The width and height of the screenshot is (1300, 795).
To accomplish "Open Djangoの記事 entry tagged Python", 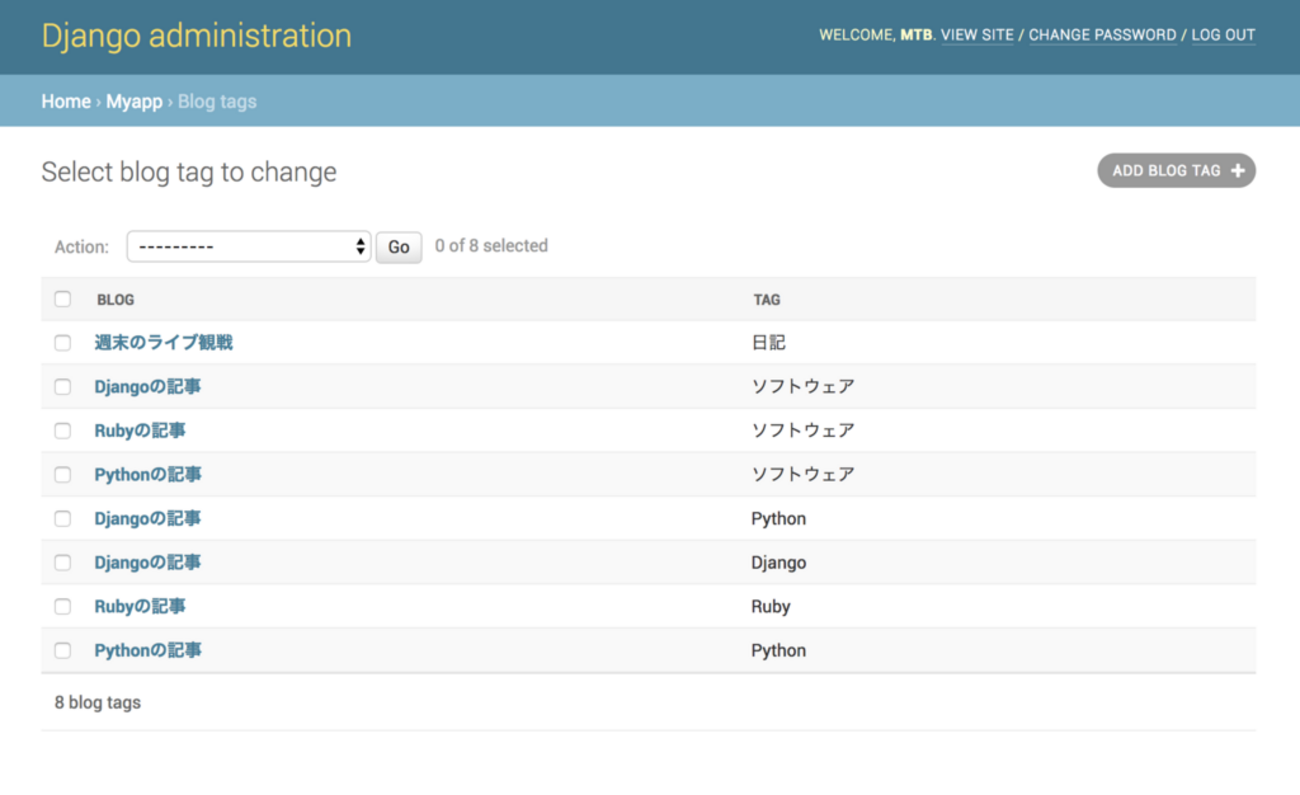I will tap(147, 519).
